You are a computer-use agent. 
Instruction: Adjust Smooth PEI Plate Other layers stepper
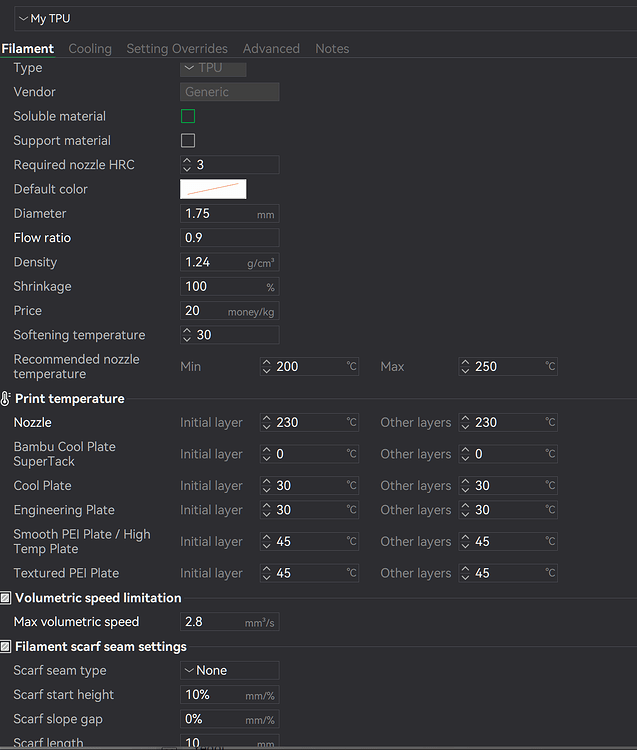click(x=465, y=541)
